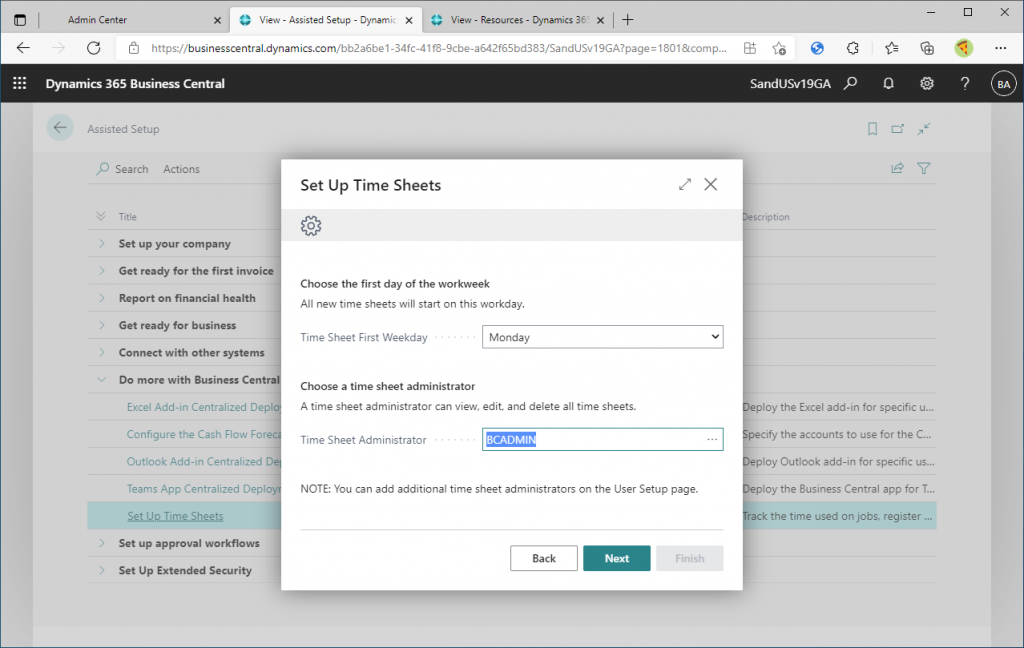
Task: Open Set Up Time Sheets link
Action: 175,516
